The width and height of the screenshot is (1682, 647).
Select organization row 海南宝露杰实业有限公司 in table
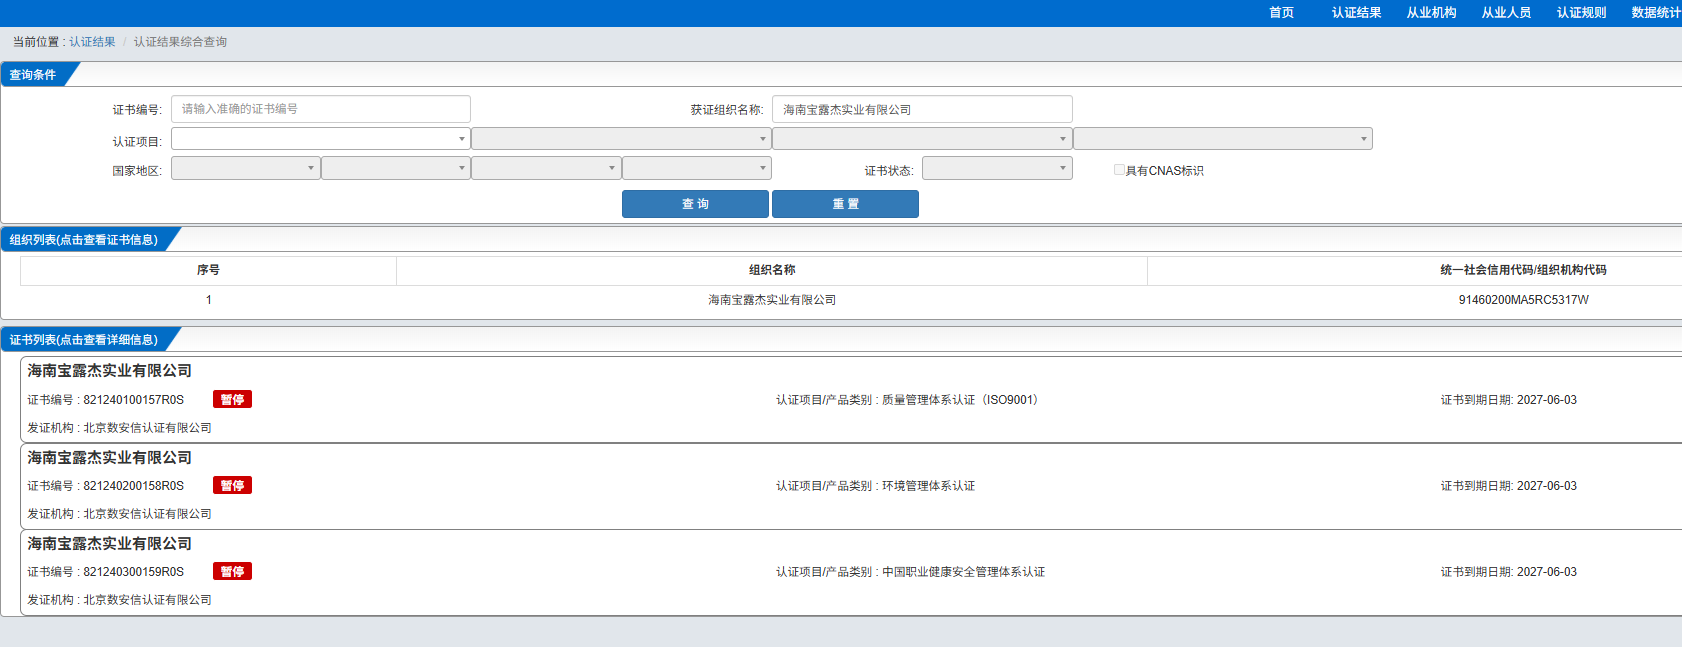(771, 300)
